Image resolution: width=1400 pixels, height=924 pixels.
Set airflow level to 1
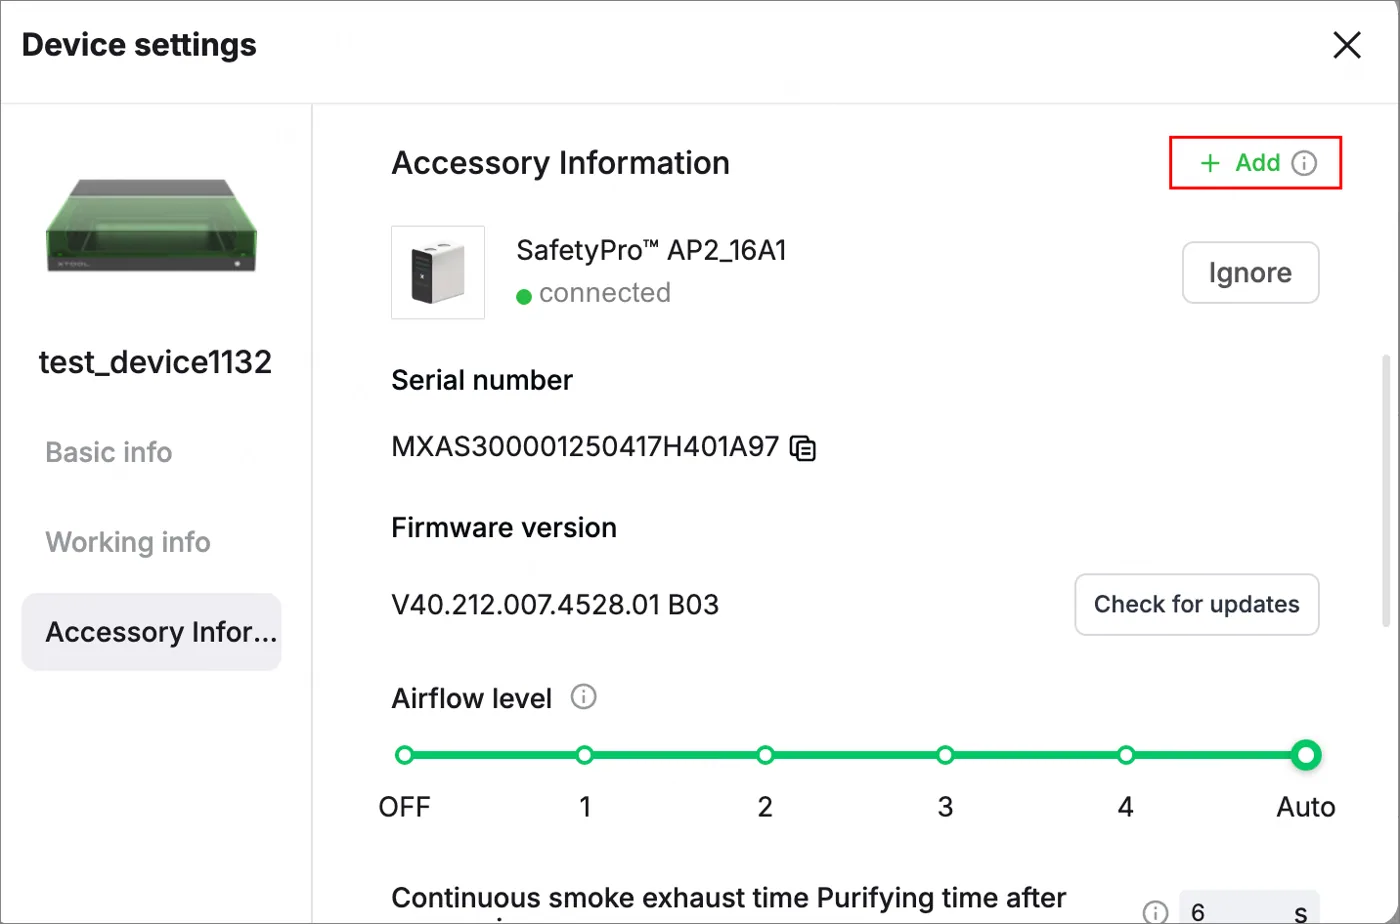[585, 755]
